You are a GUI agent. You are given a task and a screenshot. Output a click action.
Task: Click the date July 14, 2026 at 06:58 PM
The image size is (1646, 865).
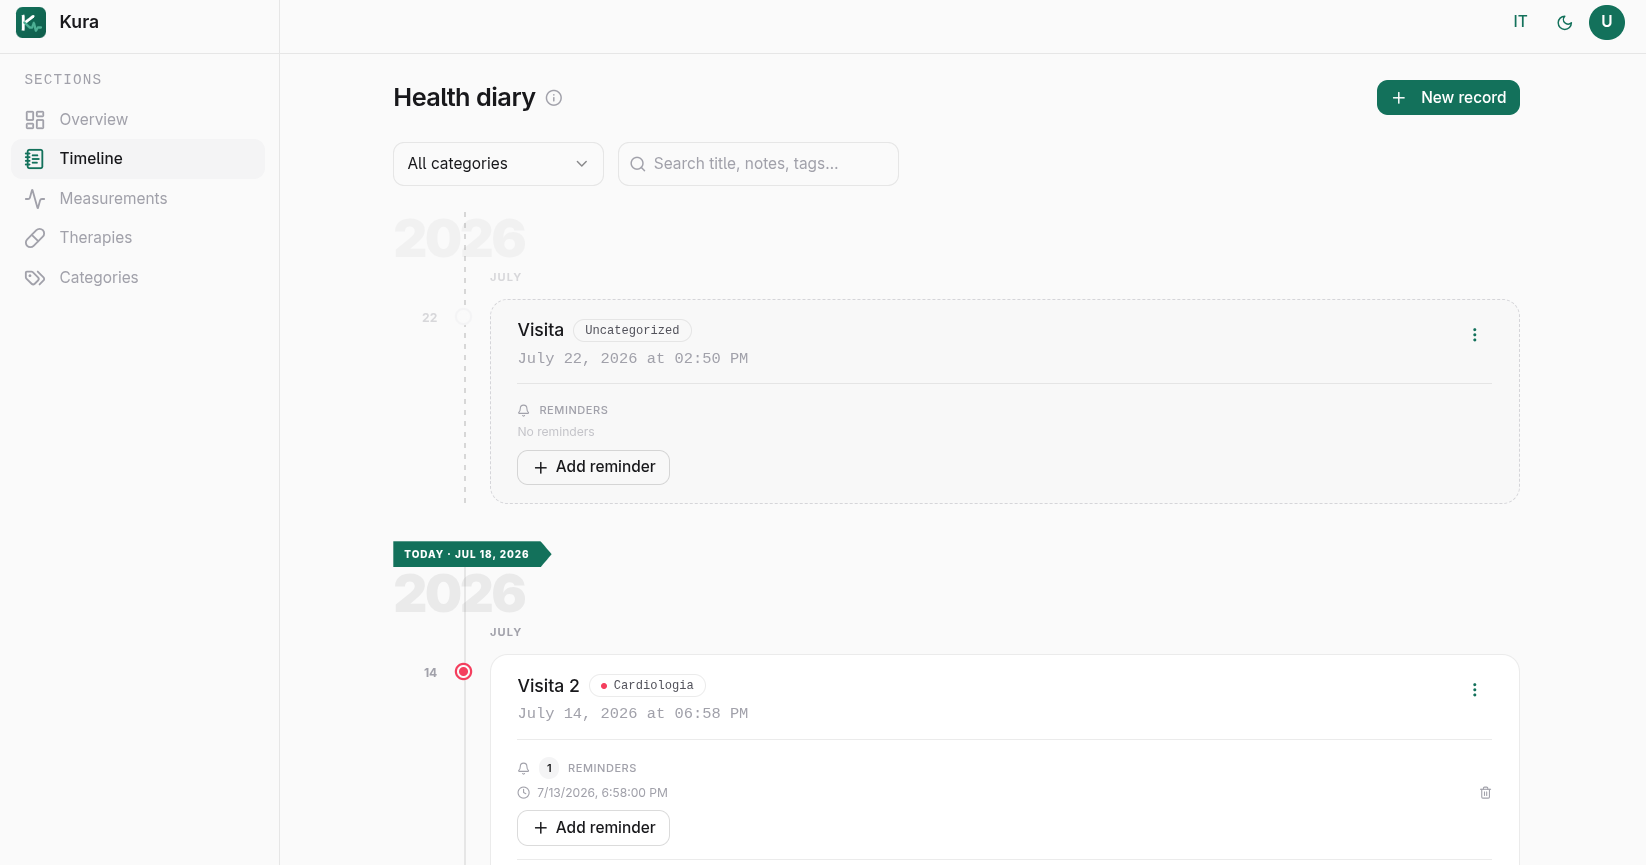(633, 713)
